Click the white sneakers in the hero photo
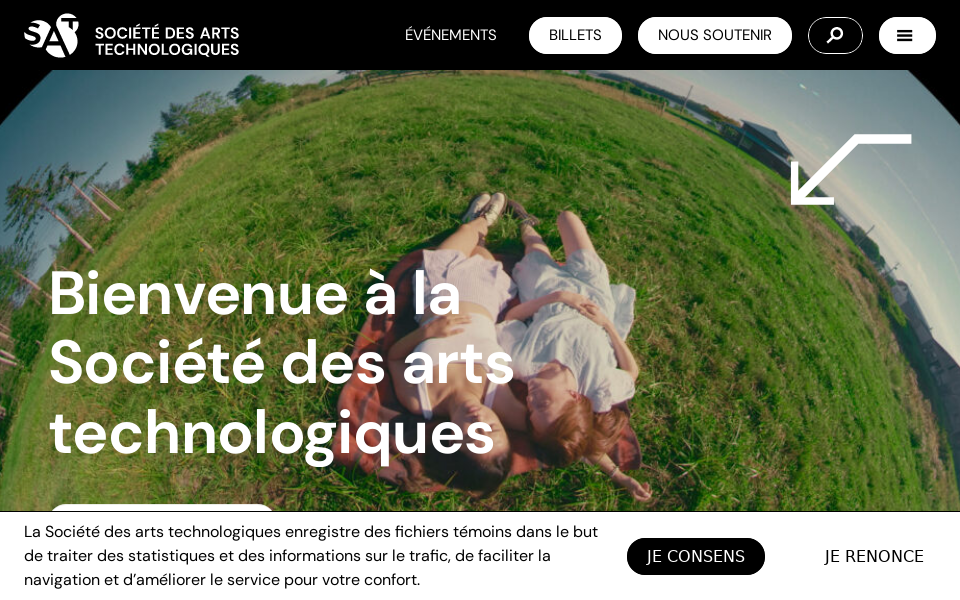 click(485, 208)
